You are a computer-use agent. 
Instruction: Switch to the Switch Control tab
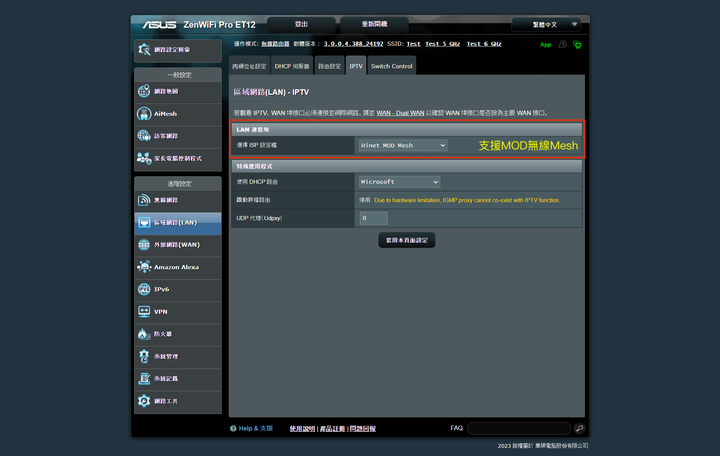[x=392, y=66]
